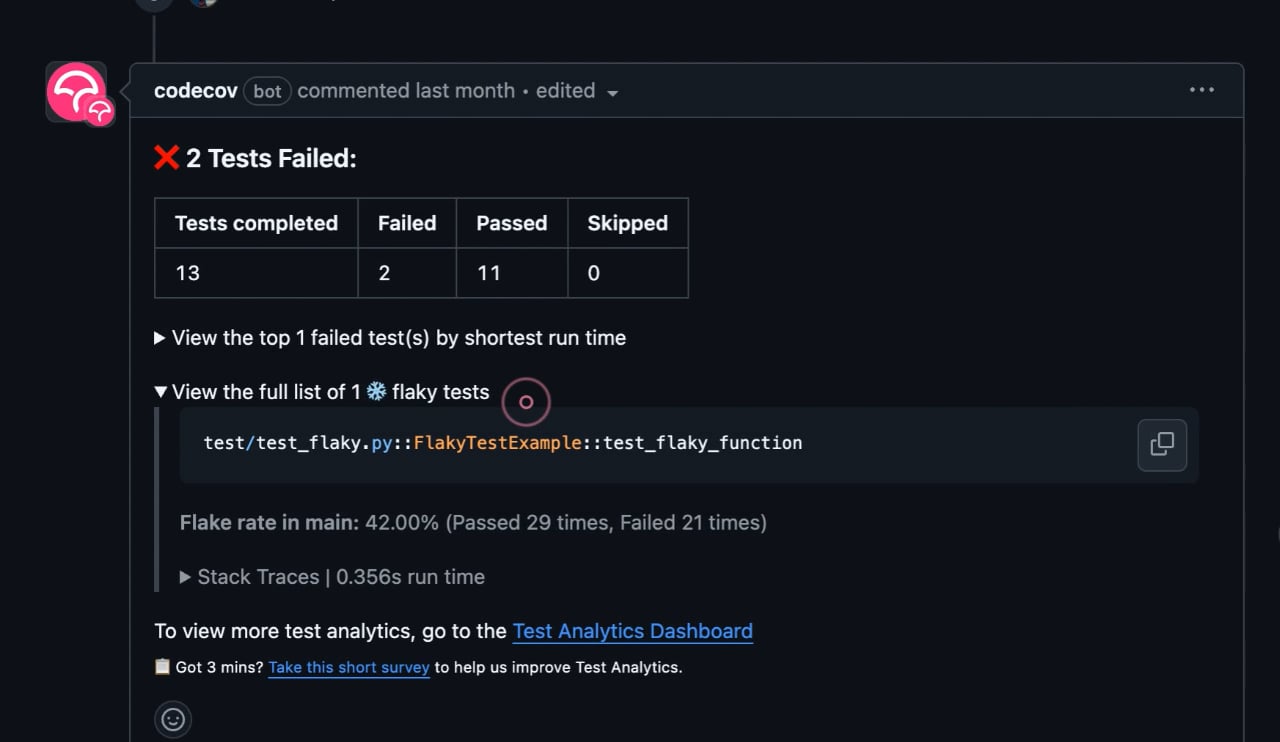Open the Test Analytics Dashboard link

(633, 631)
